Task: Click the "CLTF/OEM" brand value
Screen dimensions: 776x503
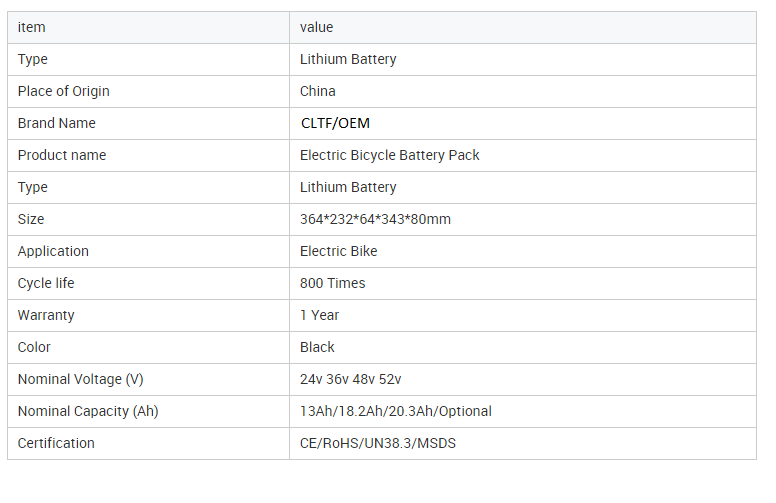Action: 335,123
